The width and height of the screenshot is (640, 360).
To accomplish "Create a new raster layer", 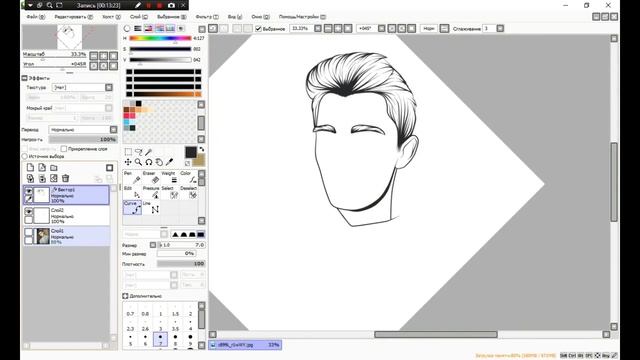I will 30,168.
